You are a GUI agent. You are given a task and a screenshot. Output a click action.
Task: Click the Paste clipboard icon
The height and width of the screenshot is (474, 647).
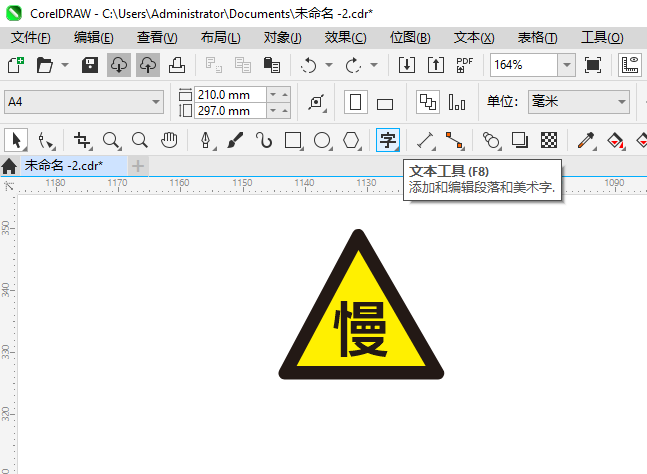click(272, 65)
